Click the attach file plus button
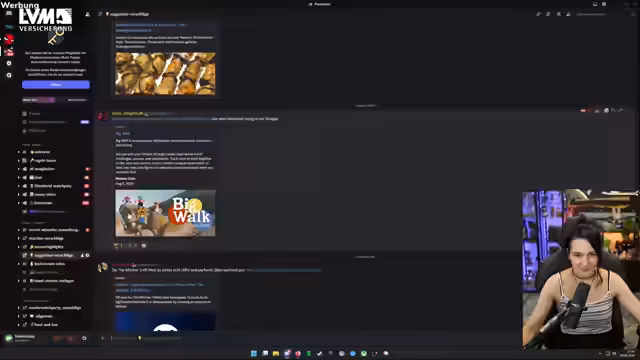640x360 pixels. click(102, 338)
